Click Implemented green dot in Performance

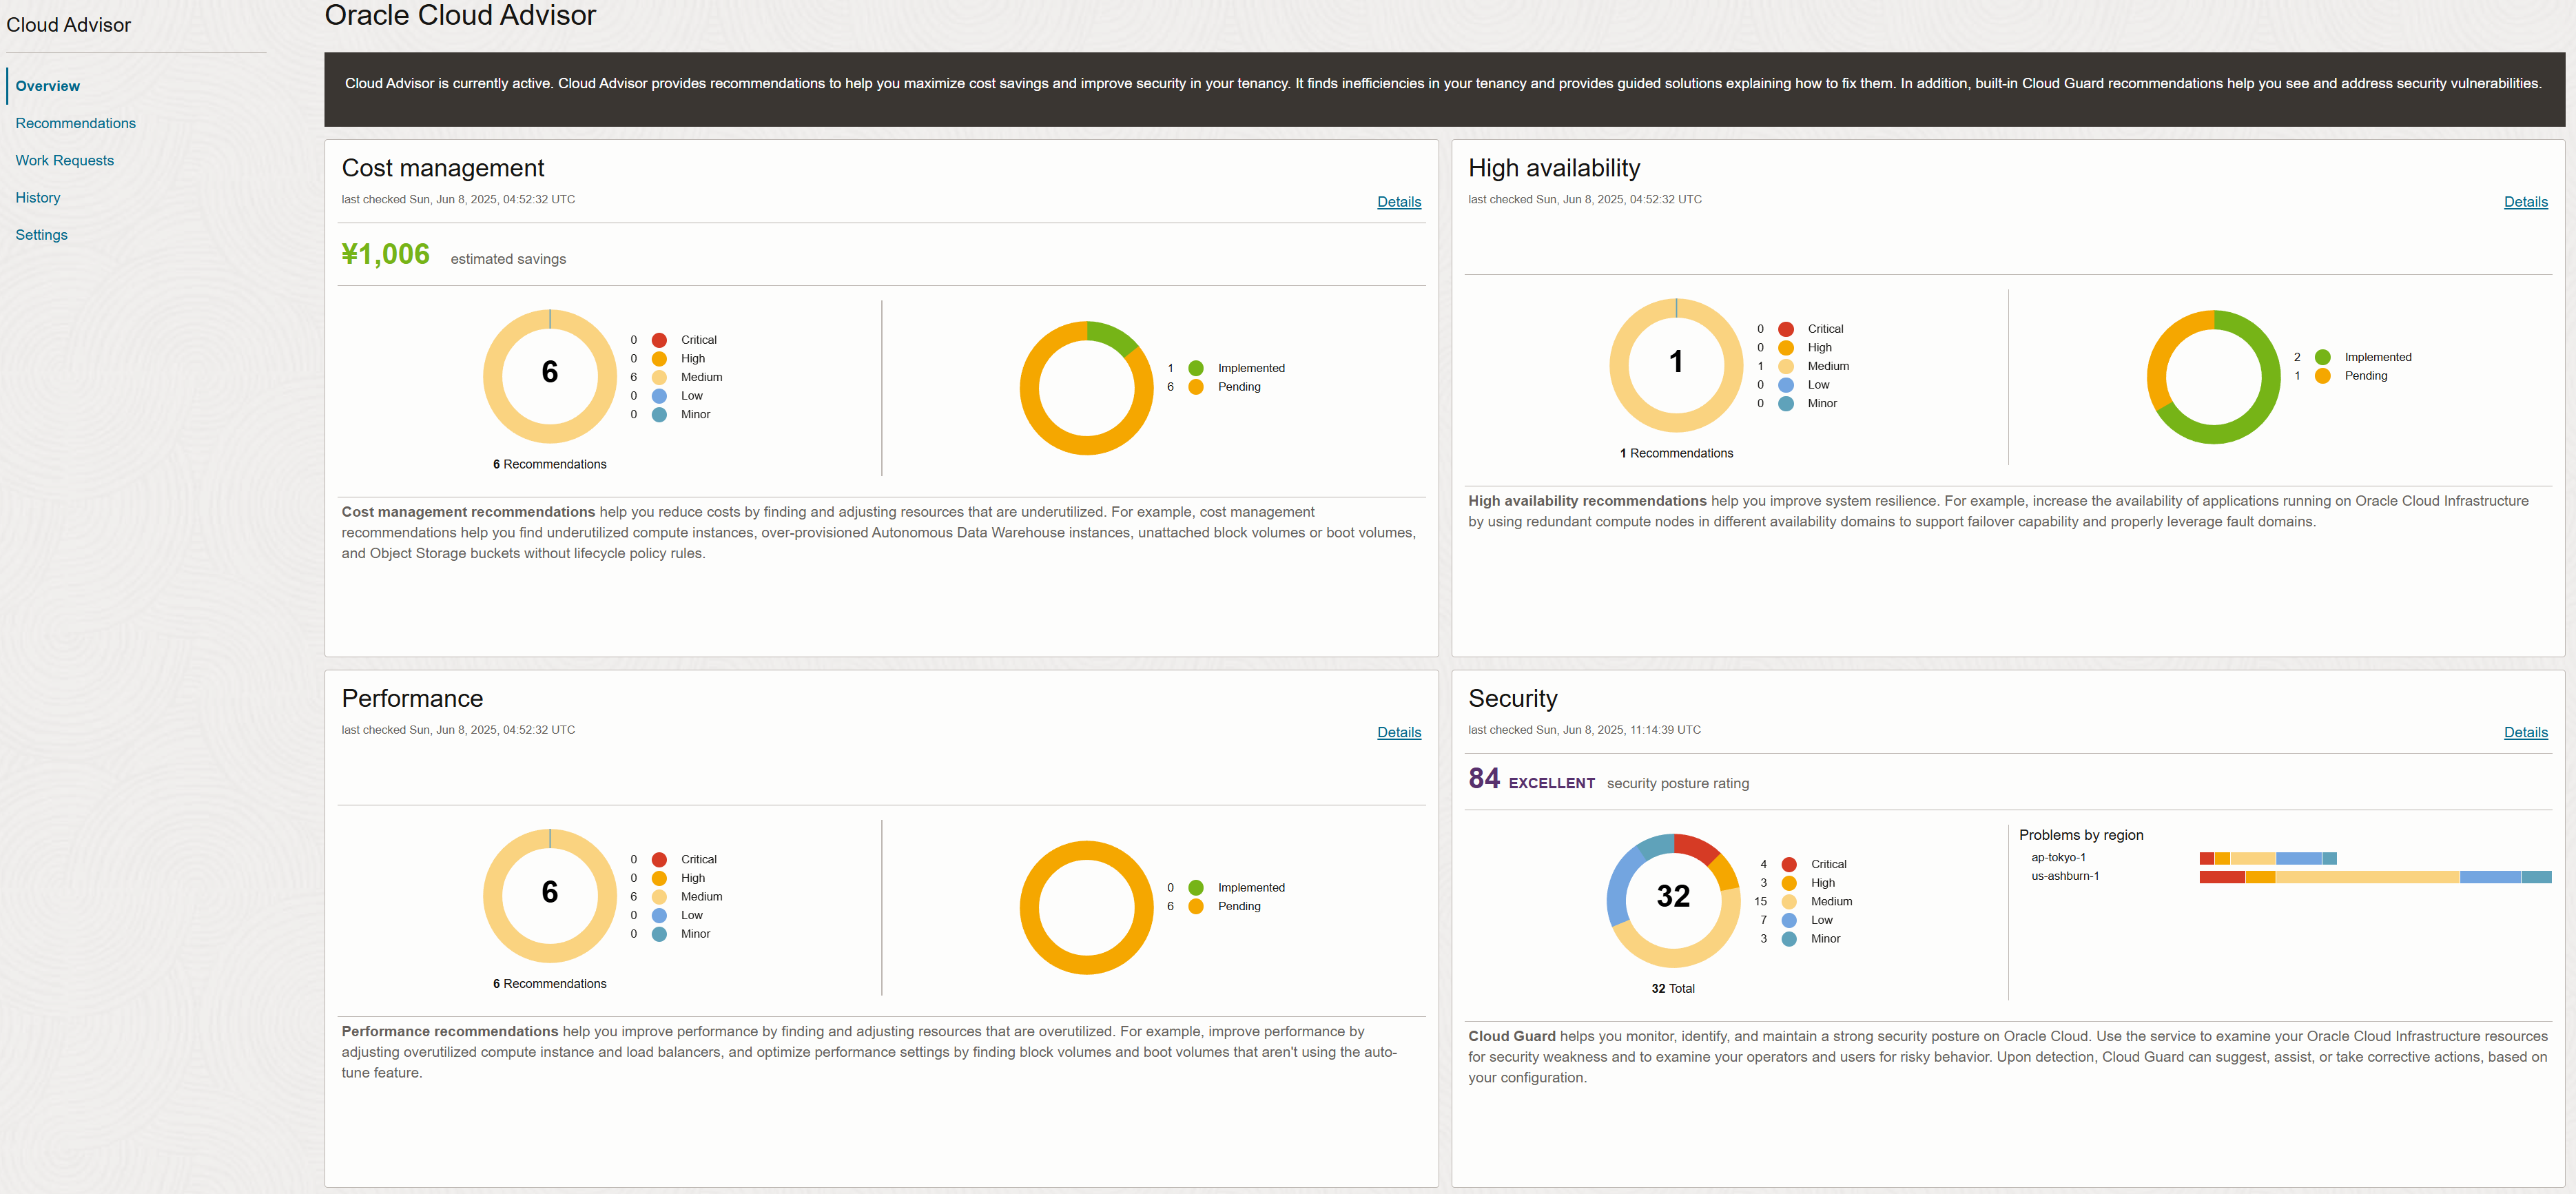tap(1195, 888)
